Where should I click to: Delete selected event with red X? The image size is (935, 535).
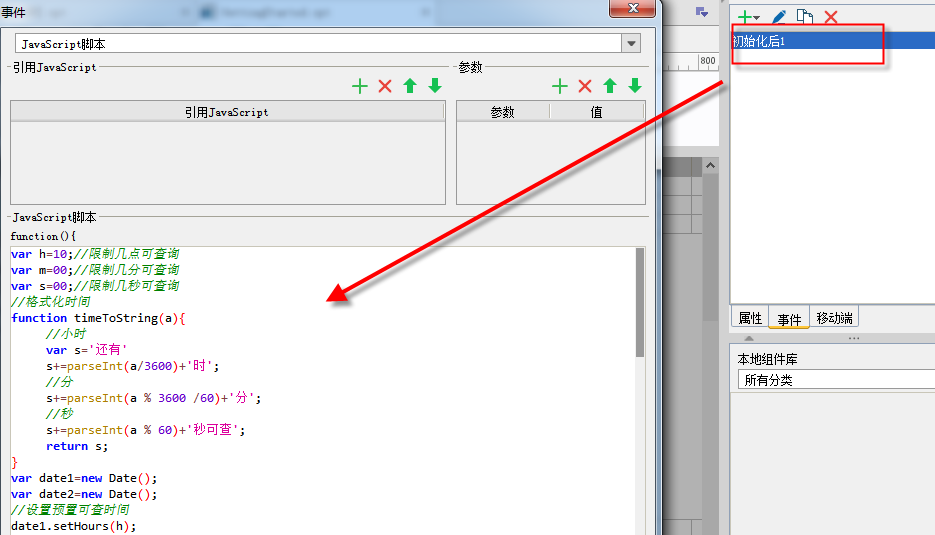pos(831,17)
